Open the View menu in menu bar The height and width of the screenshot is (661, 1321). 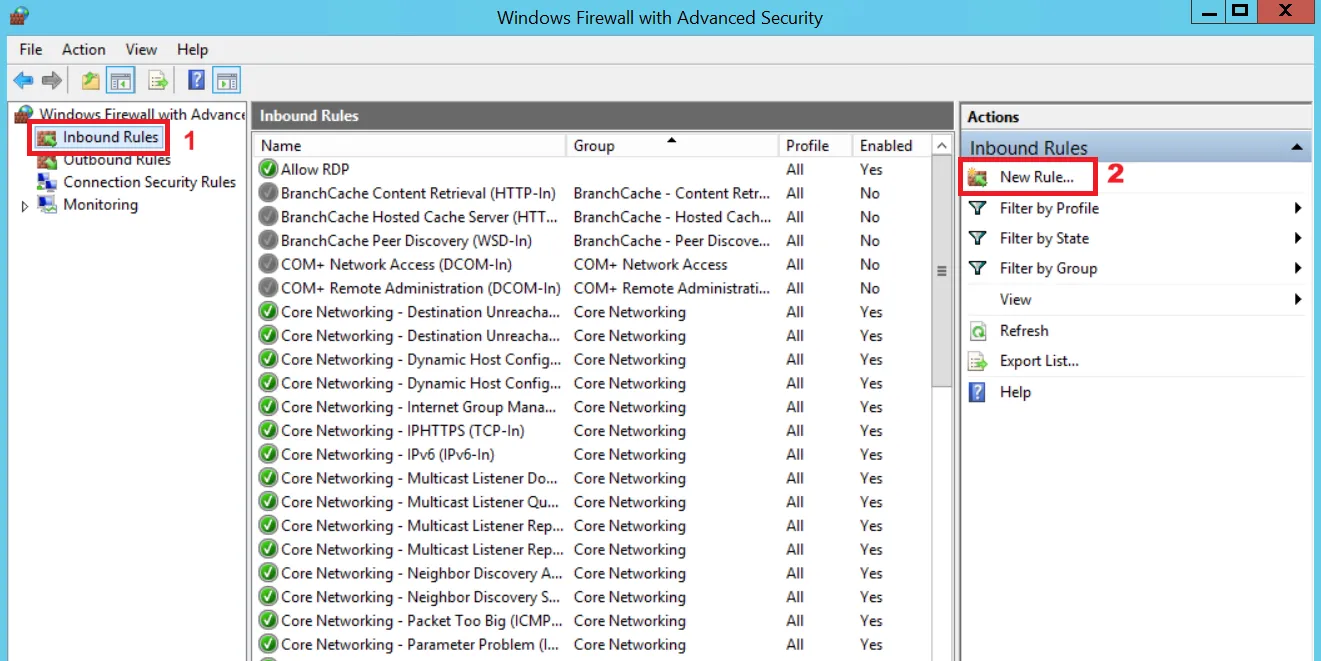pyautogui.click(x=141, y=49)
